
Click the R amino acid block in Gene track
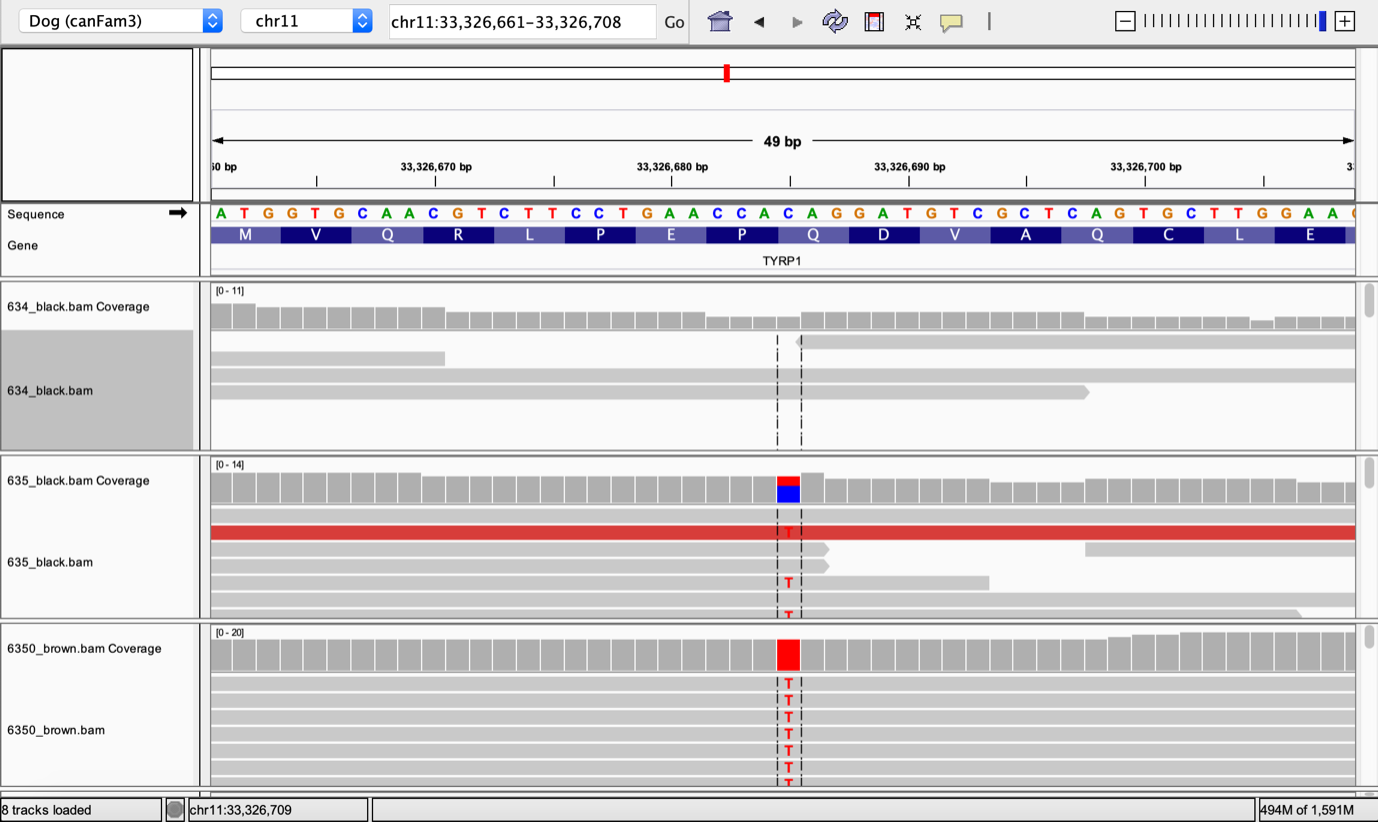459,235
